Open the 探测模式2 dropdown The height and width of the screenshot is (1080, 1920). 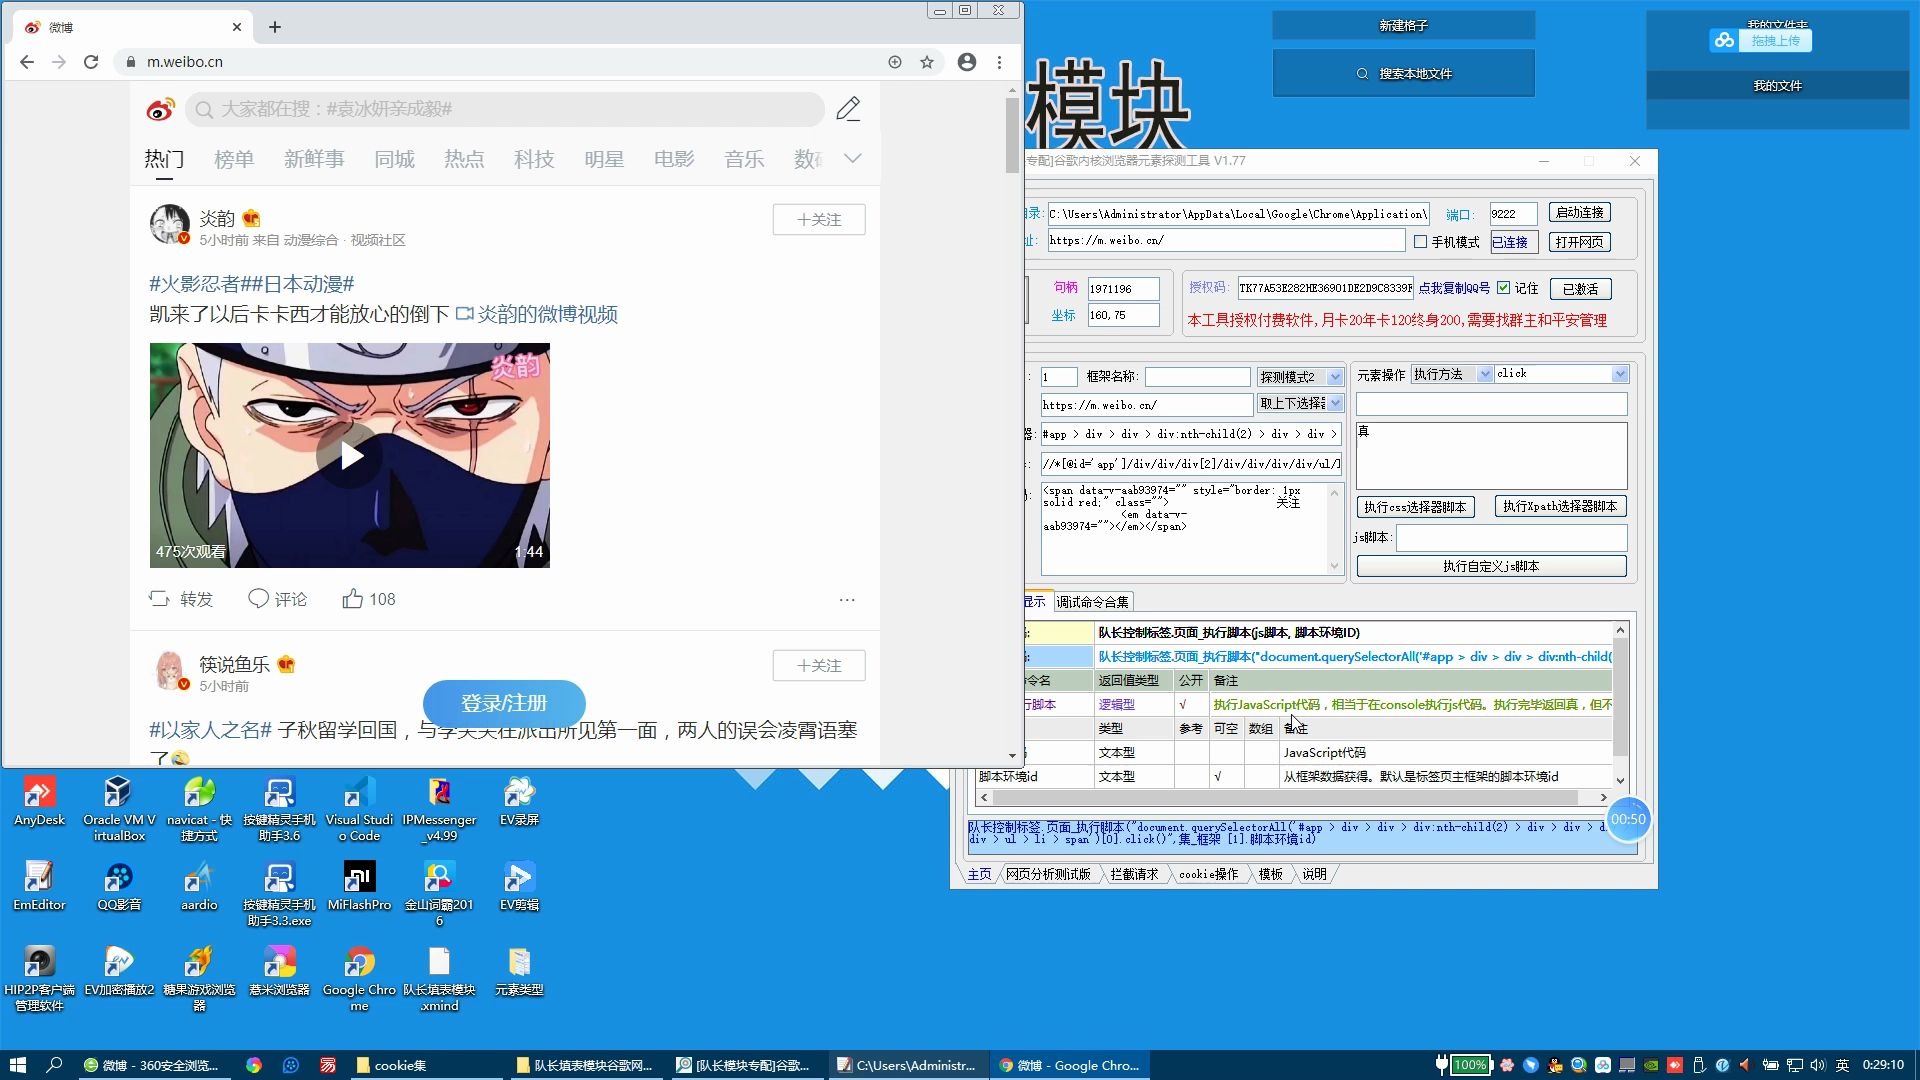(x=1335, y=377)
